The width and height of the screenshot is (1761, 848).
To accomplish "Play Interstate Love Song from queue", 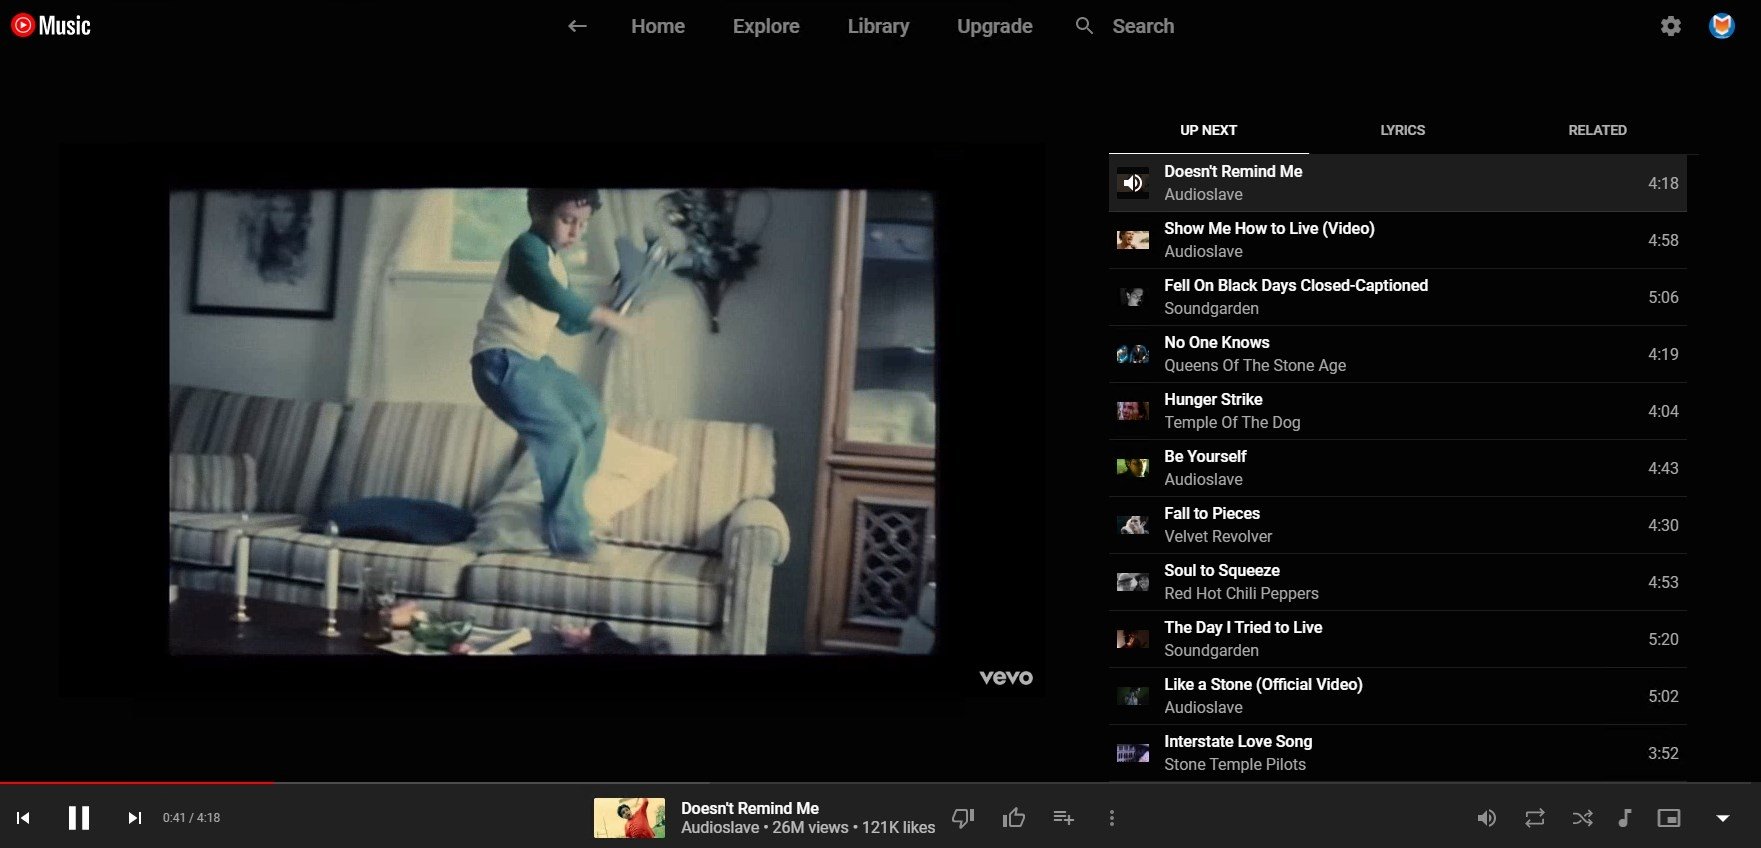I will [x=1397, y=753].
